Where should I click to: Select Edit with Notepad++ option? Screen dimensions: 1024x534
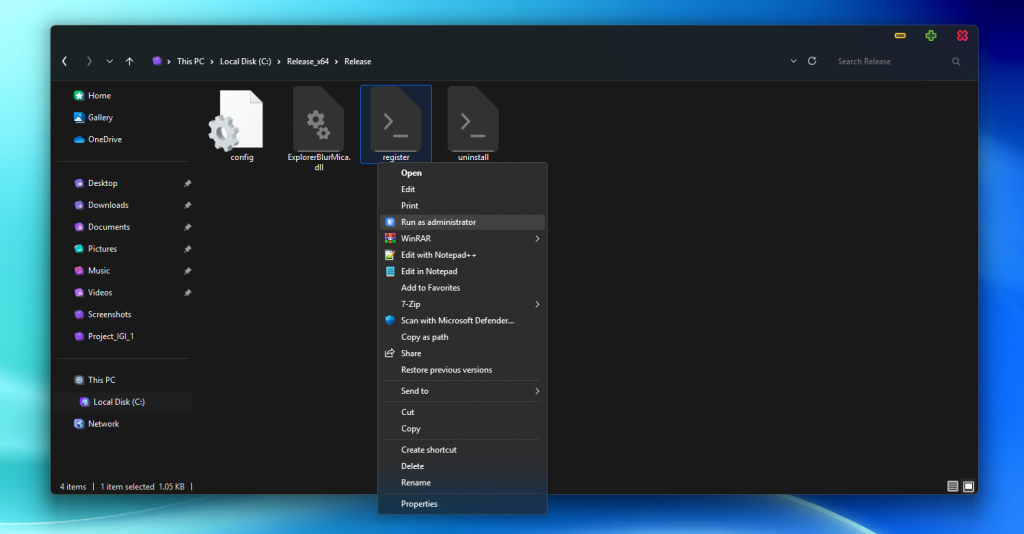[435, 255]
